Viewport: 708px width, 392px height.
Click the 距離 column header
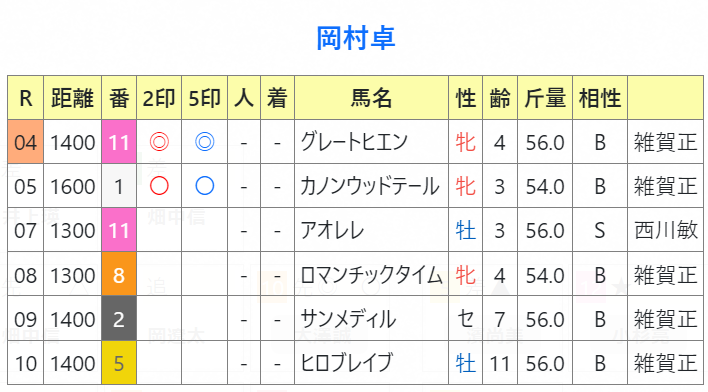coord(72,98)
